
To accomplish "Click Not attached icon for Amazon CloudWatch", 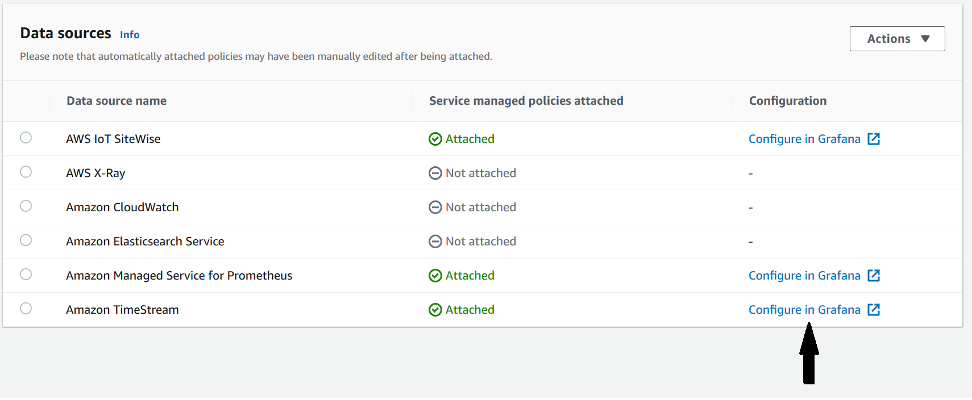I will point(435,207).
